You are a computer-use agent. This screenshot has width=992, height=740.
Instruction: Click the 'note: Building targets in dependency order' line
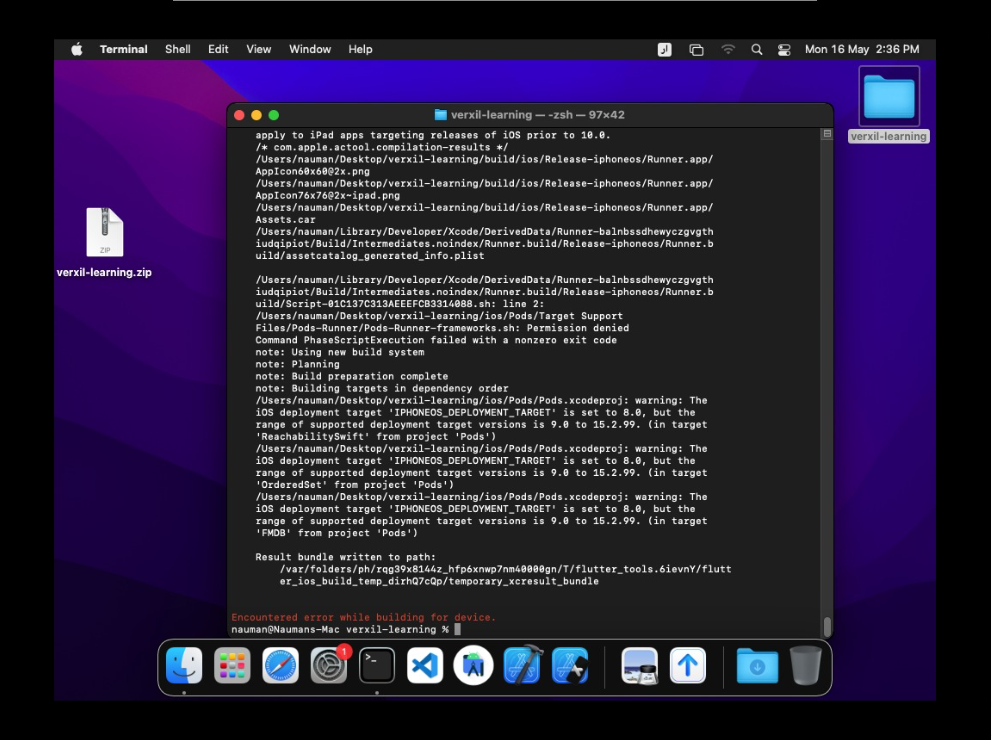381,388
